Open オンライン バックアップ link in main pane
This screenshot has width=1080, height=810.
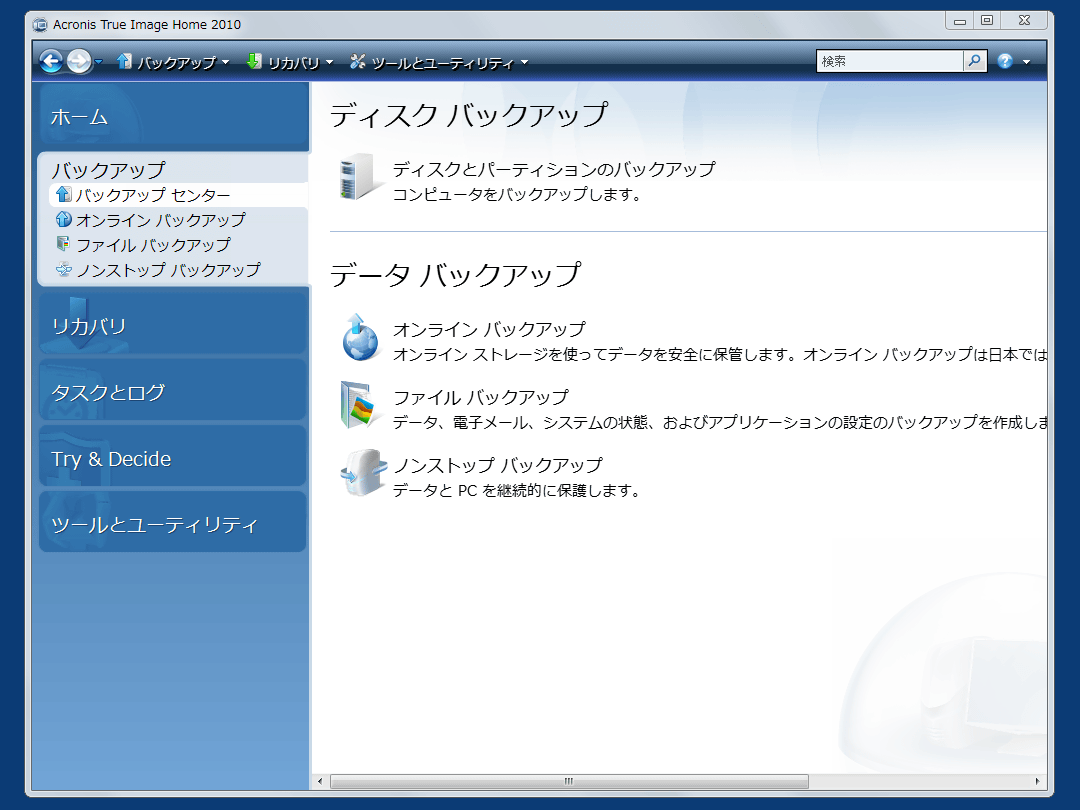pos(489,329)
